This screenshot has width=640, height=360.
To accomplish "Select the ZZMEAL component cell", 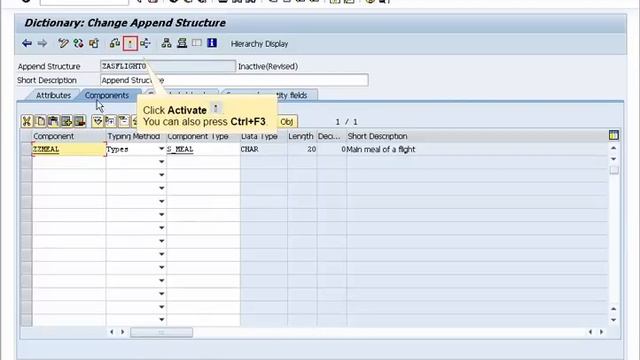I will tap(69, 149).
